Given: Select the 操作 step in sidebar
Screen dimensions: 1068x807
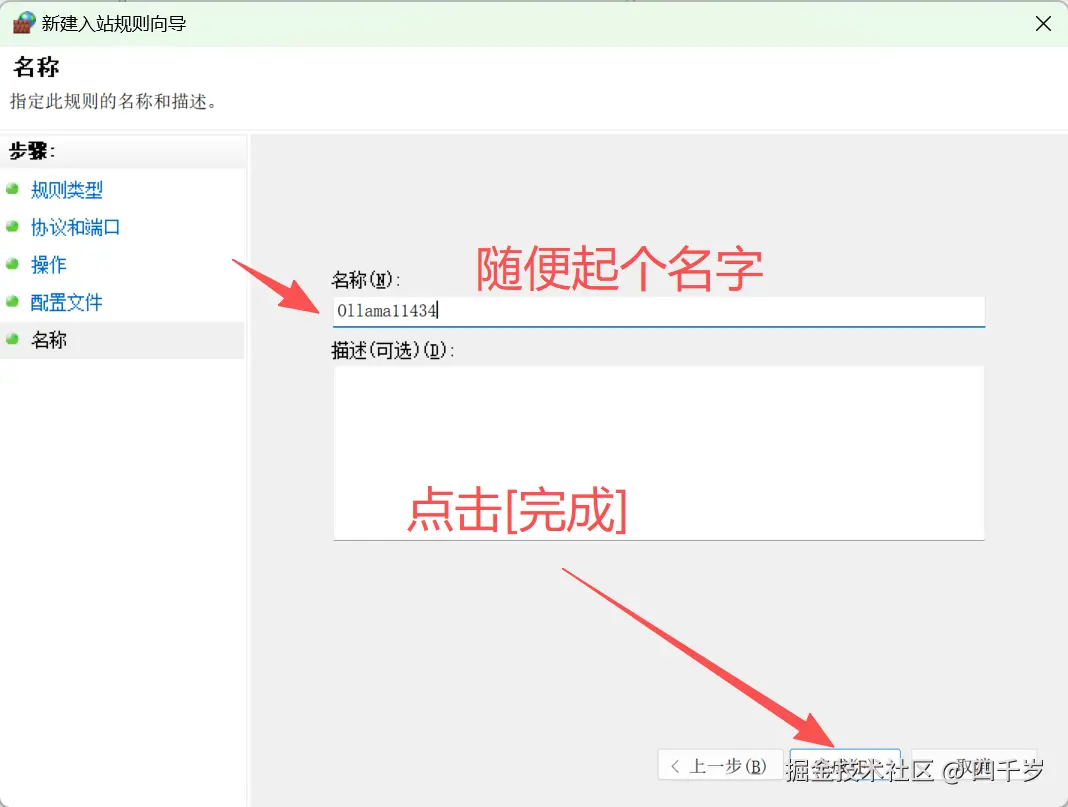Looking at the screenshot, I should [x=48, y=265].
